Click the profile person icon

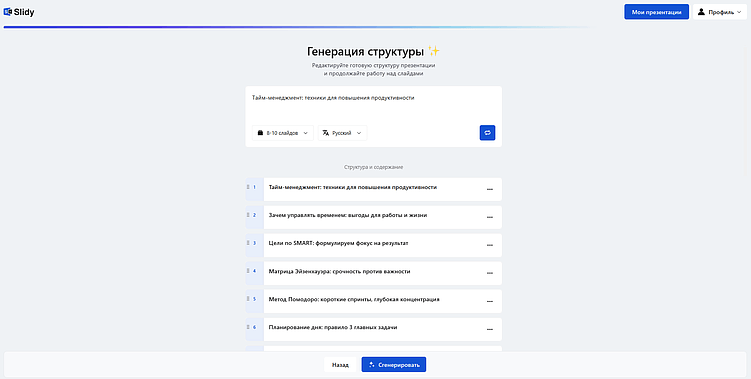click(x=701, y=12)
